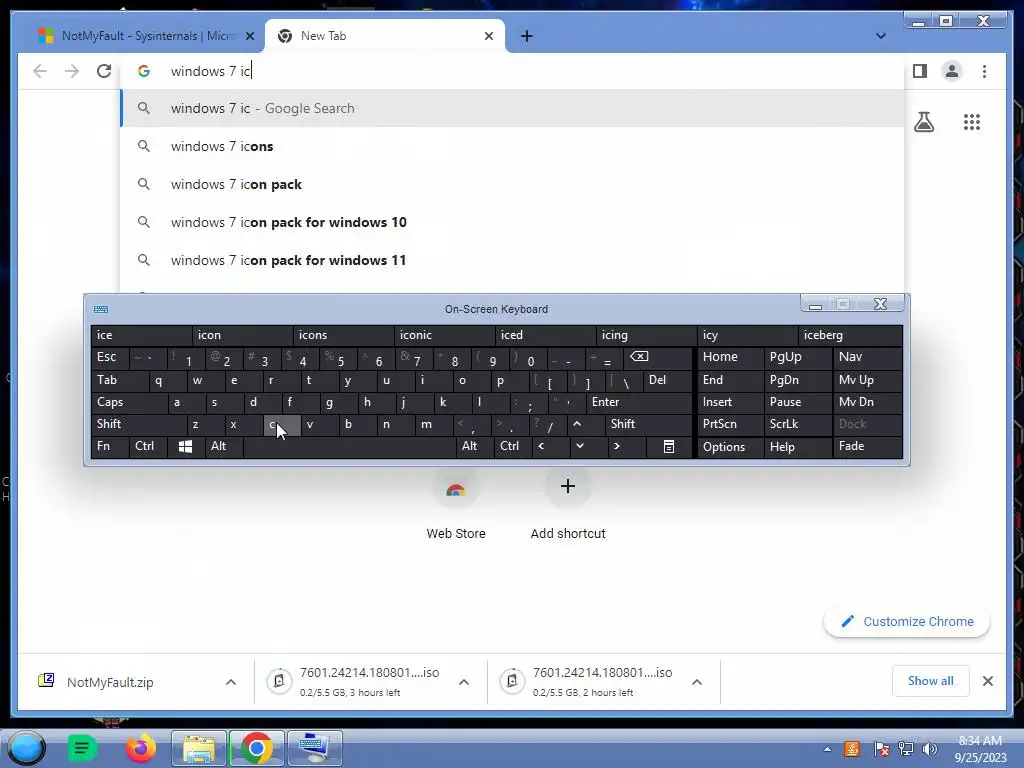Toggle the Fn key
This screenshot has height=768, width=1024.
[x=109, y=447]
